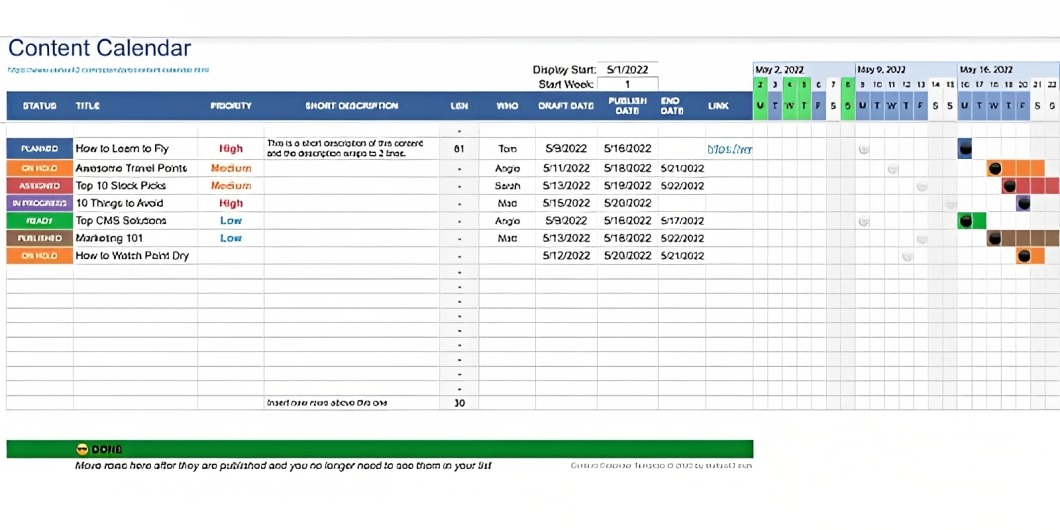
Task: Select draft date 5/15/2022
Action: tap(566, 203)
